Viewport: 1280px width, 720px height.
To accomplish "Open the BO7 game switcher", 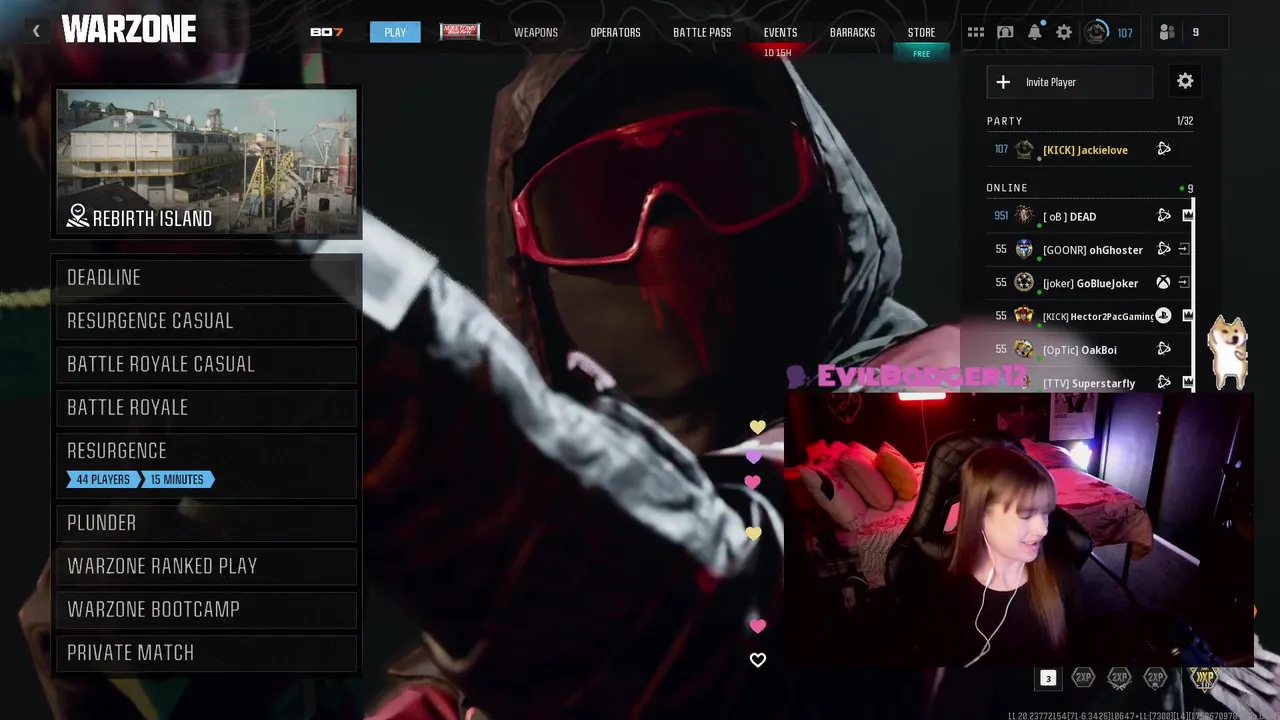I will [x=326, y=32].
